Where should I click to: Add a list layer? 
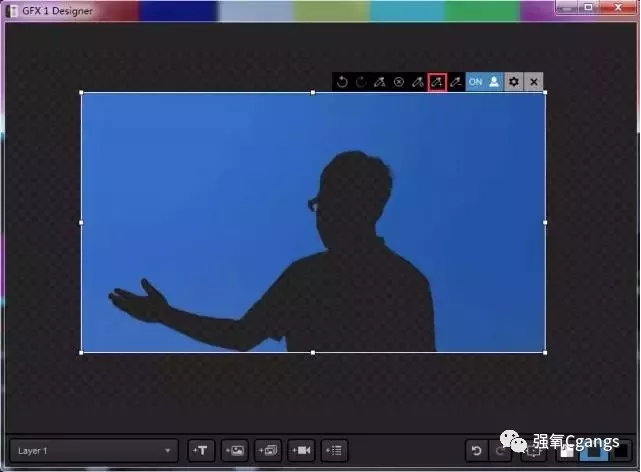coord(334,451)
